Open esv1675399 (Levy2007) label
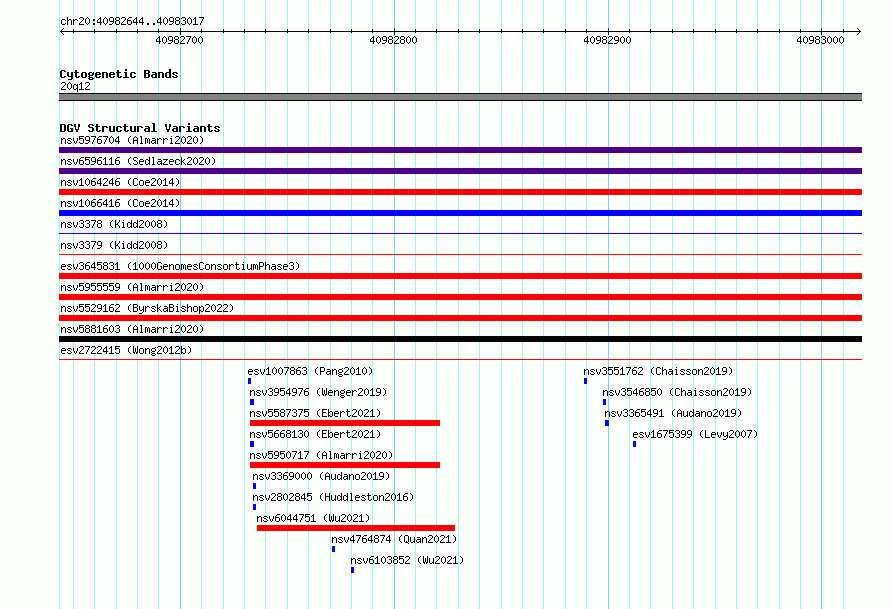Image resolution: width=890 pixels, height=609 pixels. point(695,434)
